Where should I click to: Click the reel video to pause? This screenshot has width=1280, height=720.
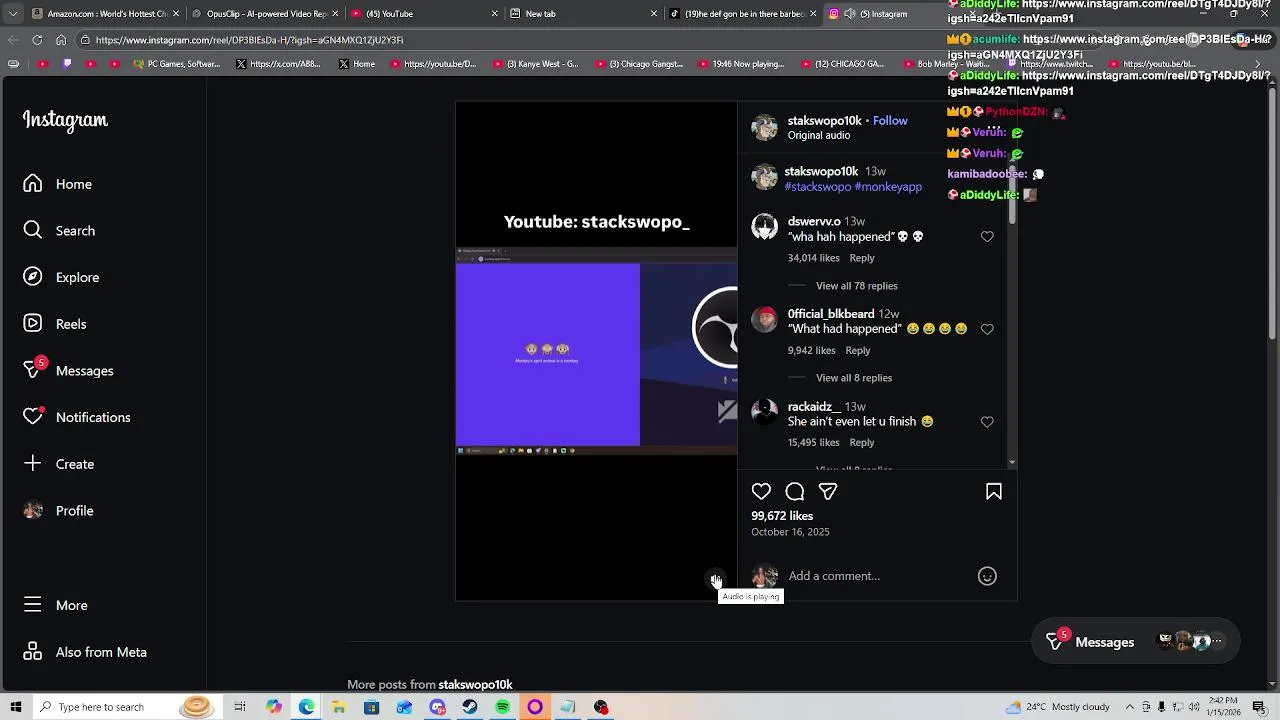tap(596, 350)
